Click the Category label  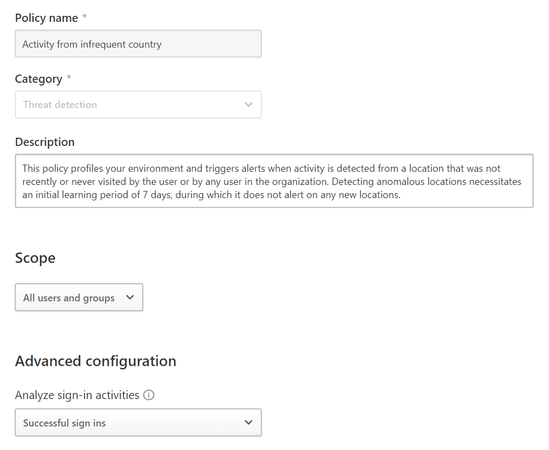coord(39,79)
